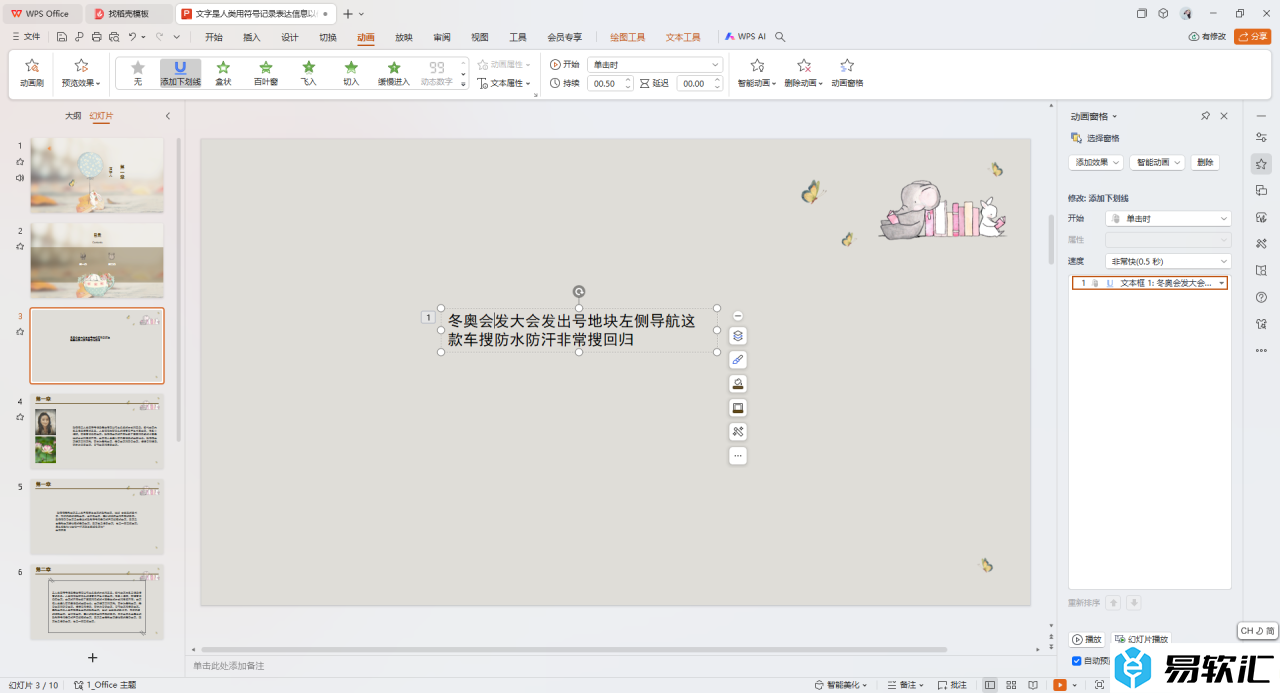
Task: Open the 添加效果 dropdown in animation pane
Action: pyautogui.click(x=1097, y=162)
